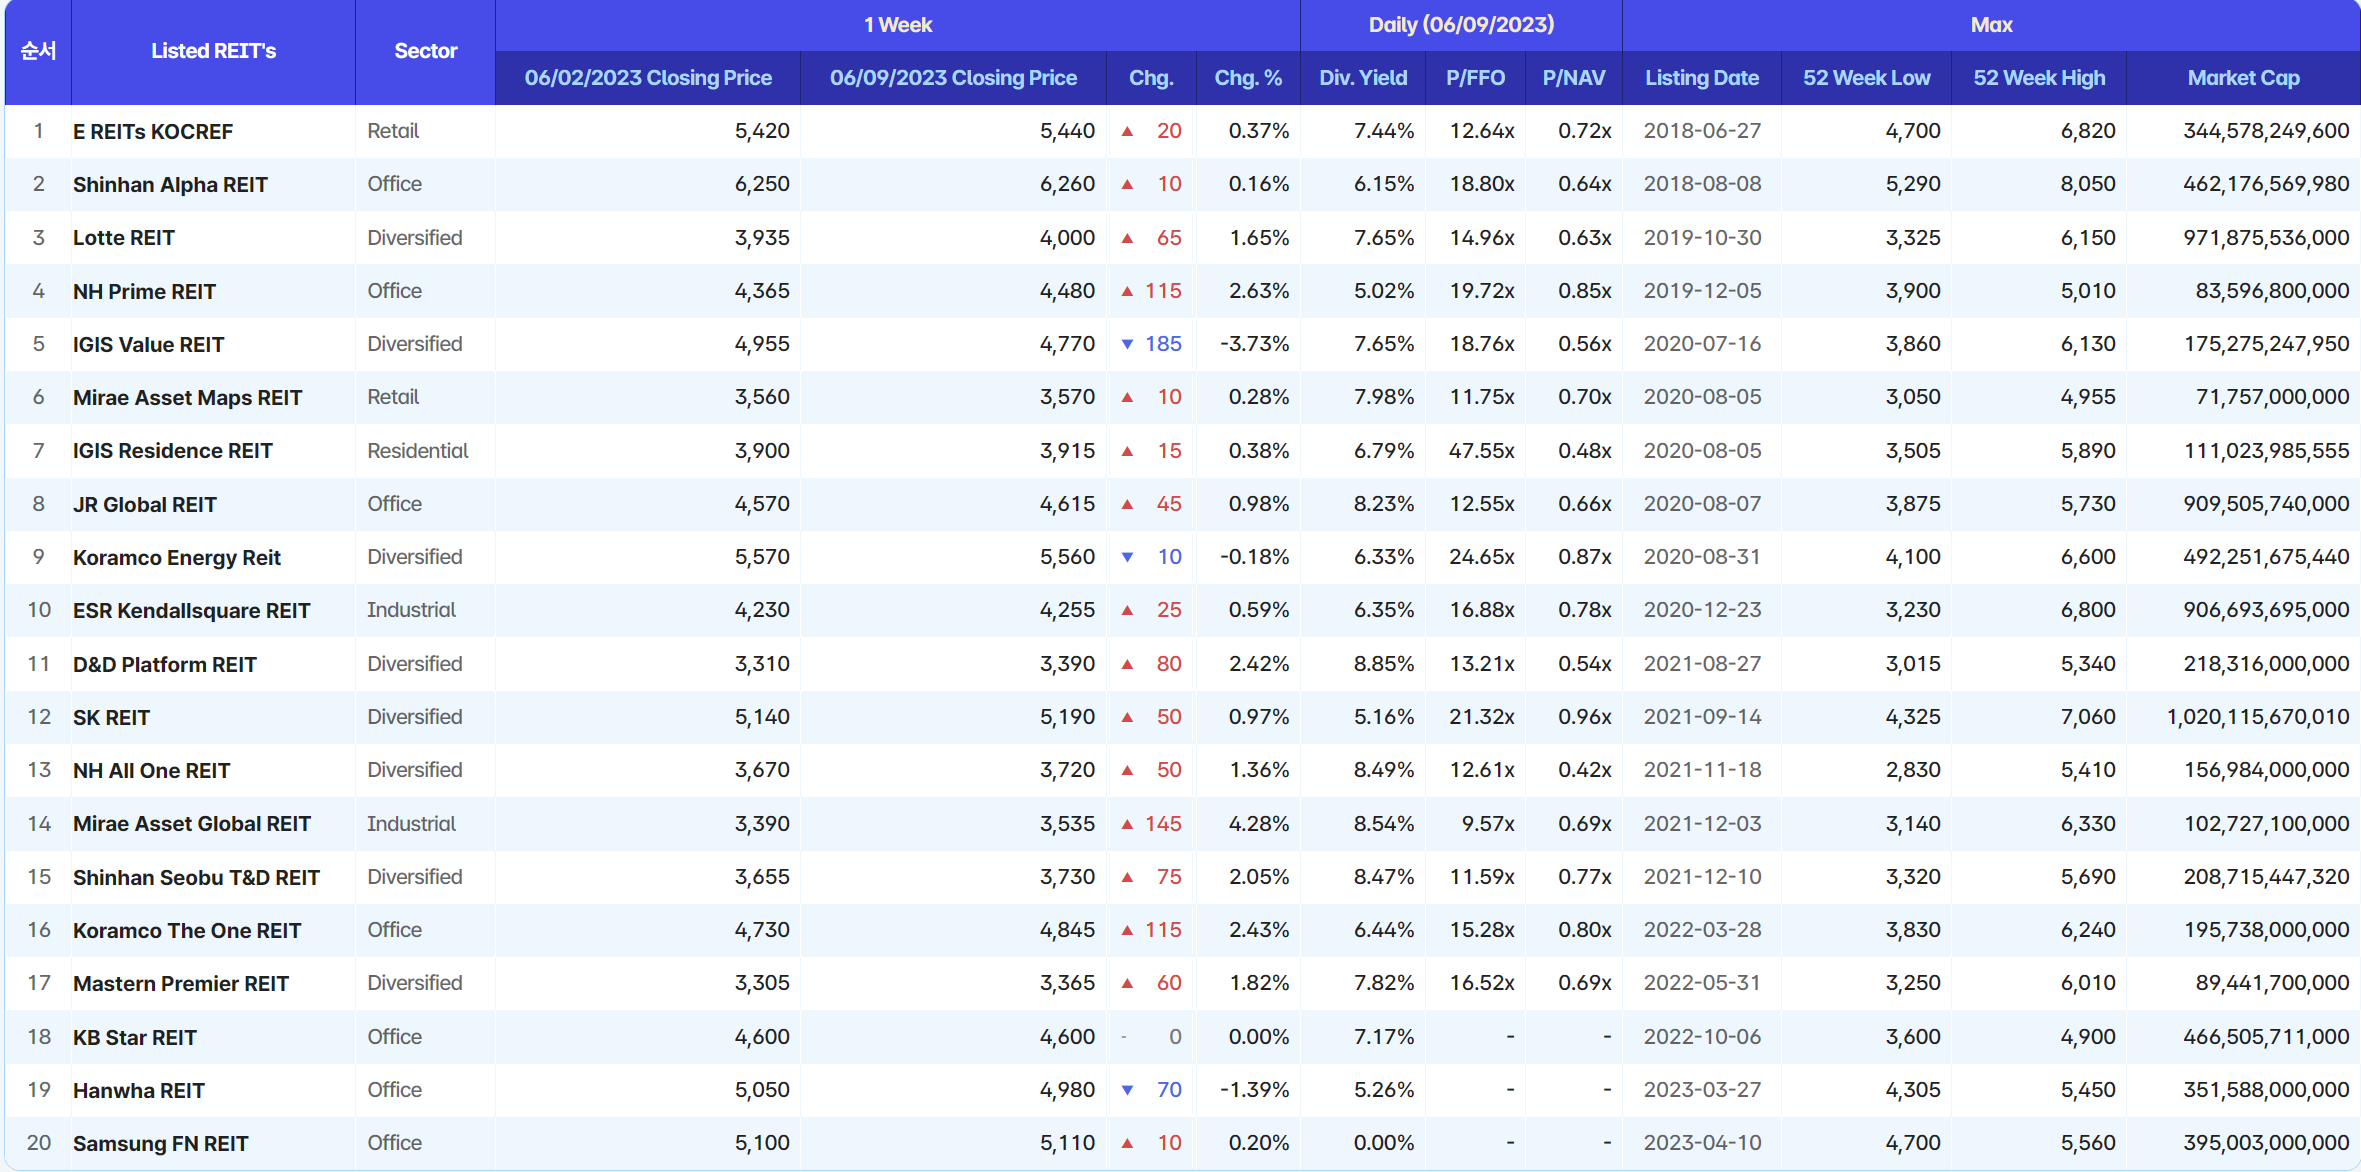Select the Mastern Premier REIT name
The width and height of the screenshot is (2361, 1172).
click(x=181, y=984)
